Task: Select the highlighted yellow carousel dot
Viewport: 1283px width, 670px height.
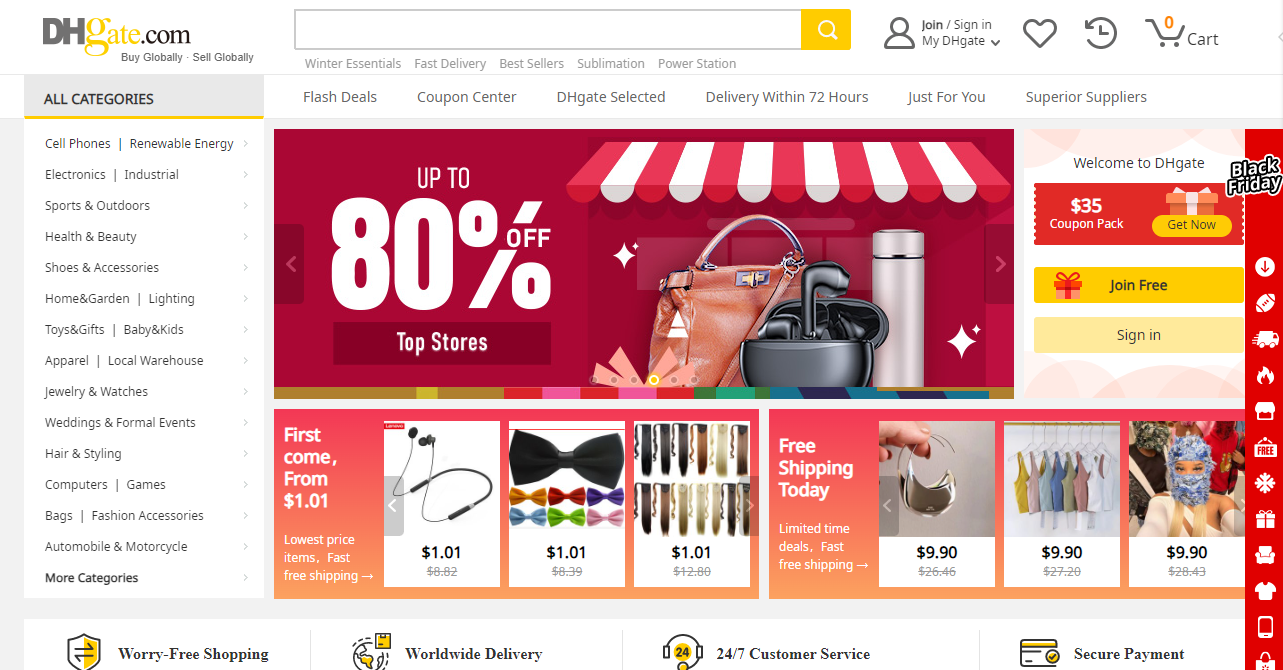Action: (x=653, y=380)
